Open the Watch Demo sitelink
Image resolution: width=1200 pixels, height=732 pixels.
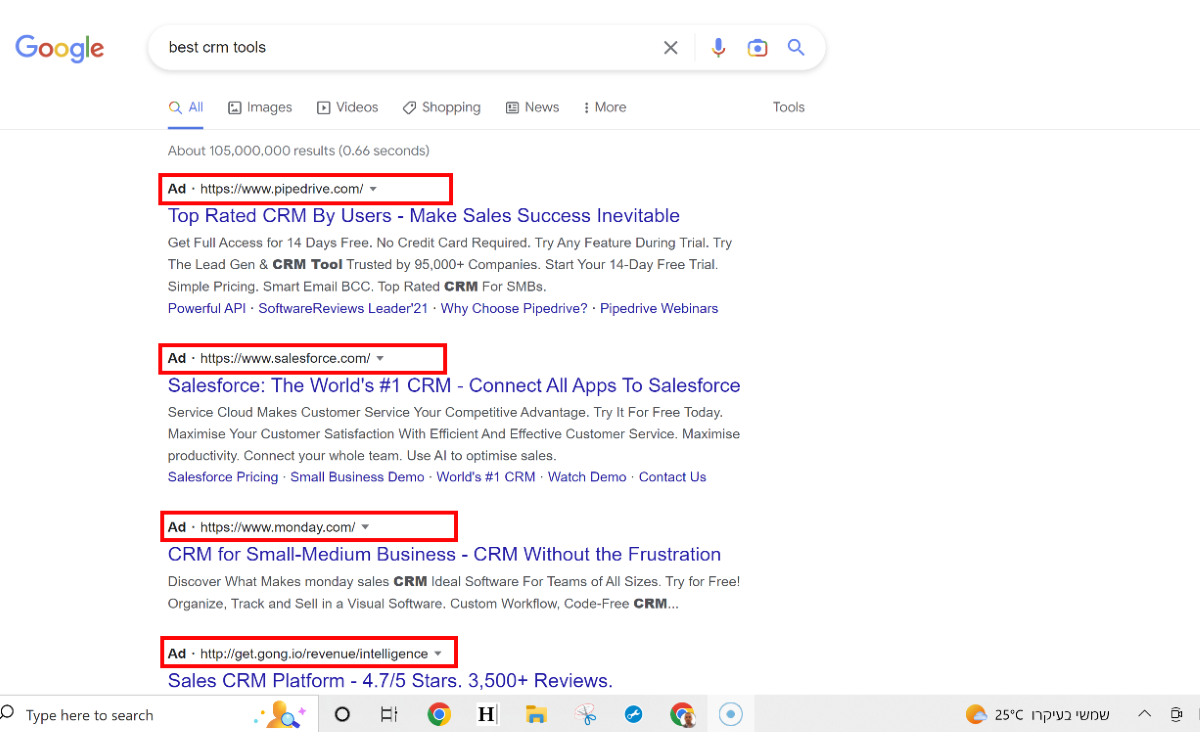pyautogui.click(x=587, y=477)
